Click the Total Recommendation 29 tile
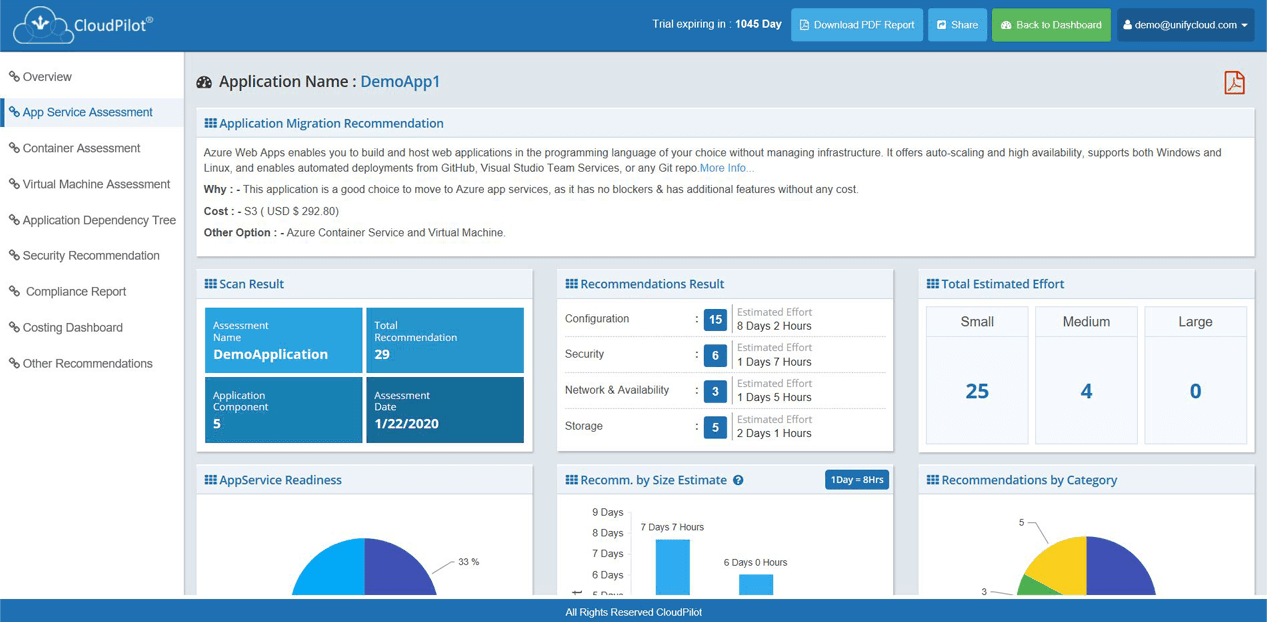 tap(445, 340)
